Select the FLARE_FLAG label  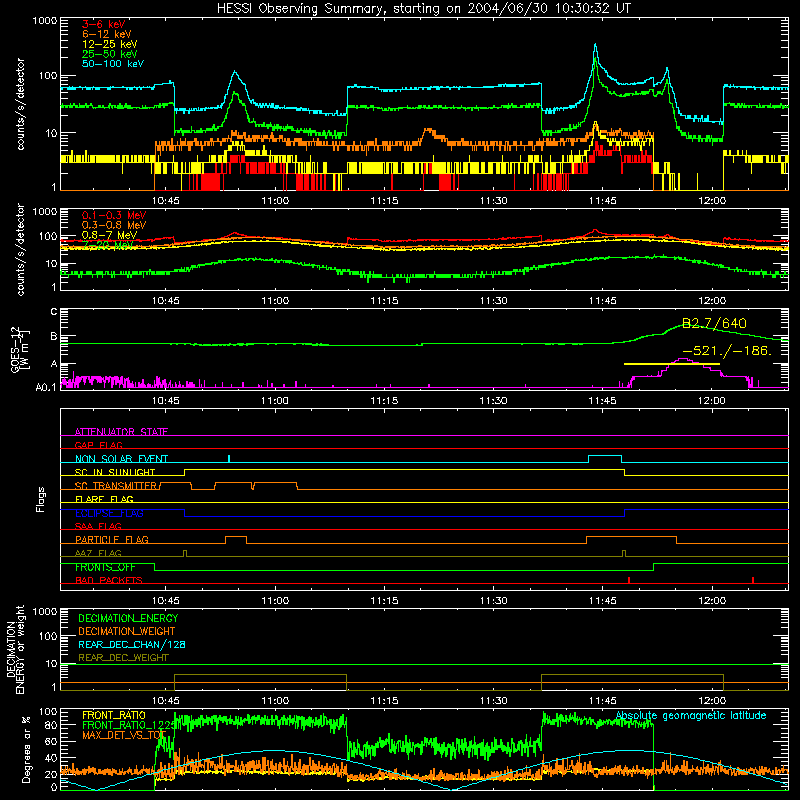click(x=104, y=499)
